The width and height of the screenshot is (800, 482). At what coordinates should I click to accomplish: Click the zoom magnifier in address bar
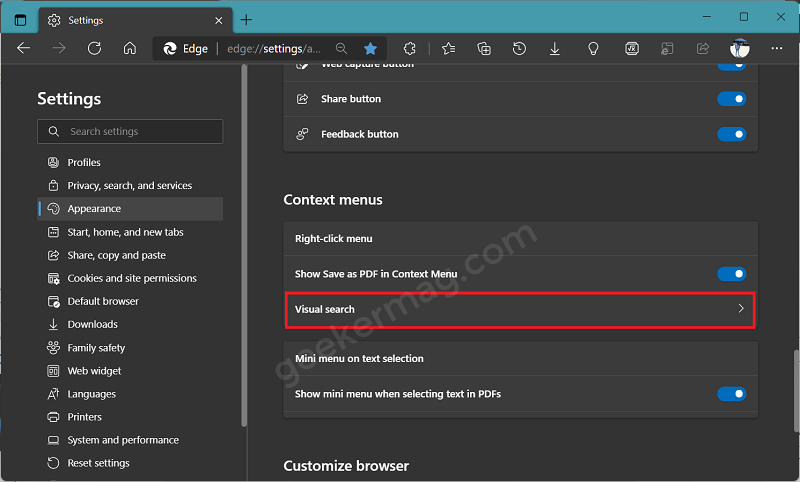pyautogui.click(x=341, y=48)
